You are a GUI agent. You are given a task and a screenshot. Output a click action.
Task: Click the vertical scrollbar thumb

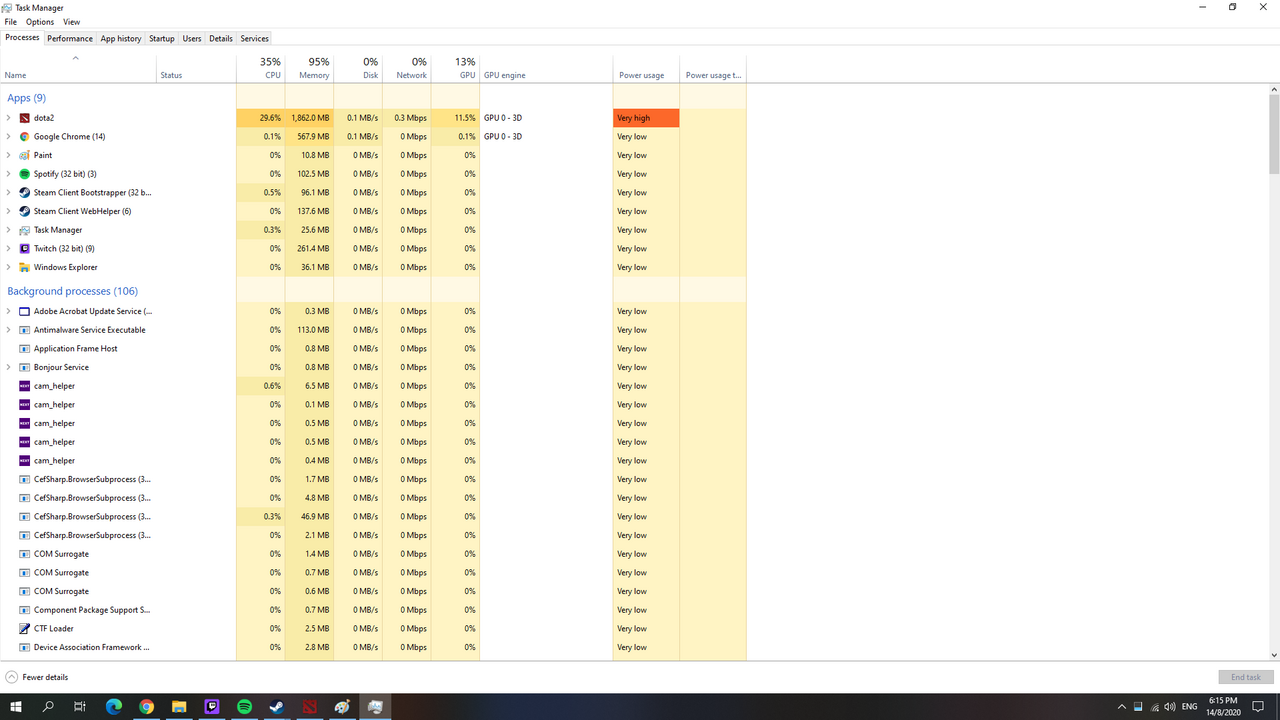tap(1274, 134)
